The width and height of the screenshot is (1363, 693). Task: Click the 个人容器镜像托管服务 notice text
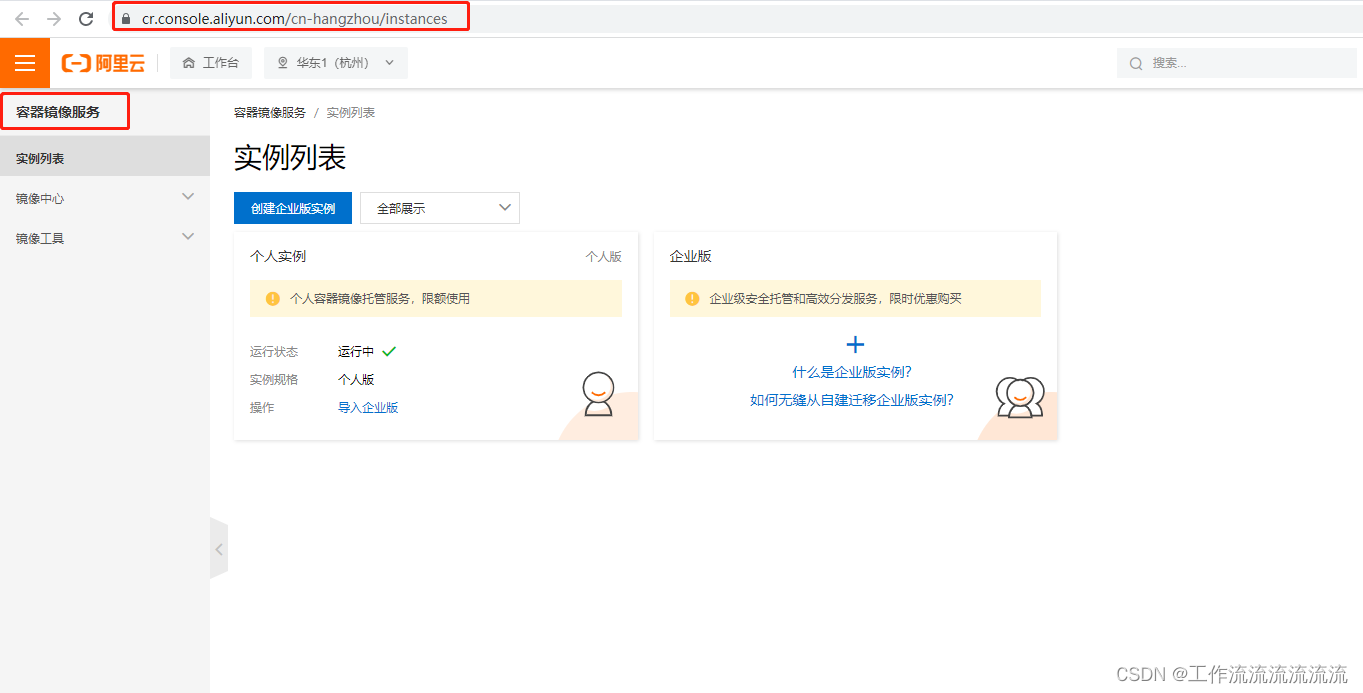tap(380, 298)
